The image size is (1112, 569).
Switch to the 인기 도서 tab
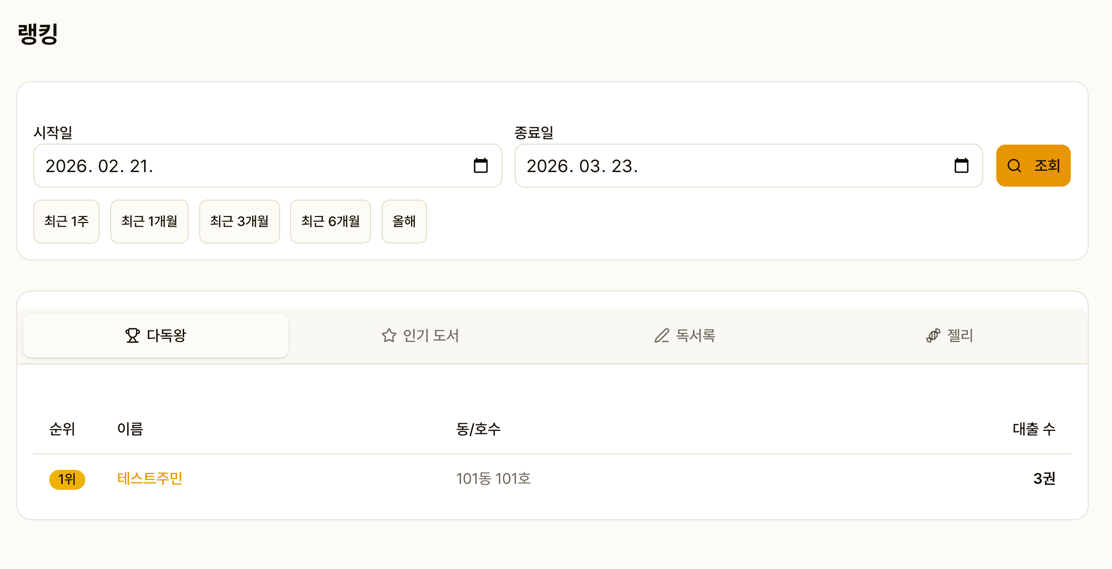click(421, 336)
